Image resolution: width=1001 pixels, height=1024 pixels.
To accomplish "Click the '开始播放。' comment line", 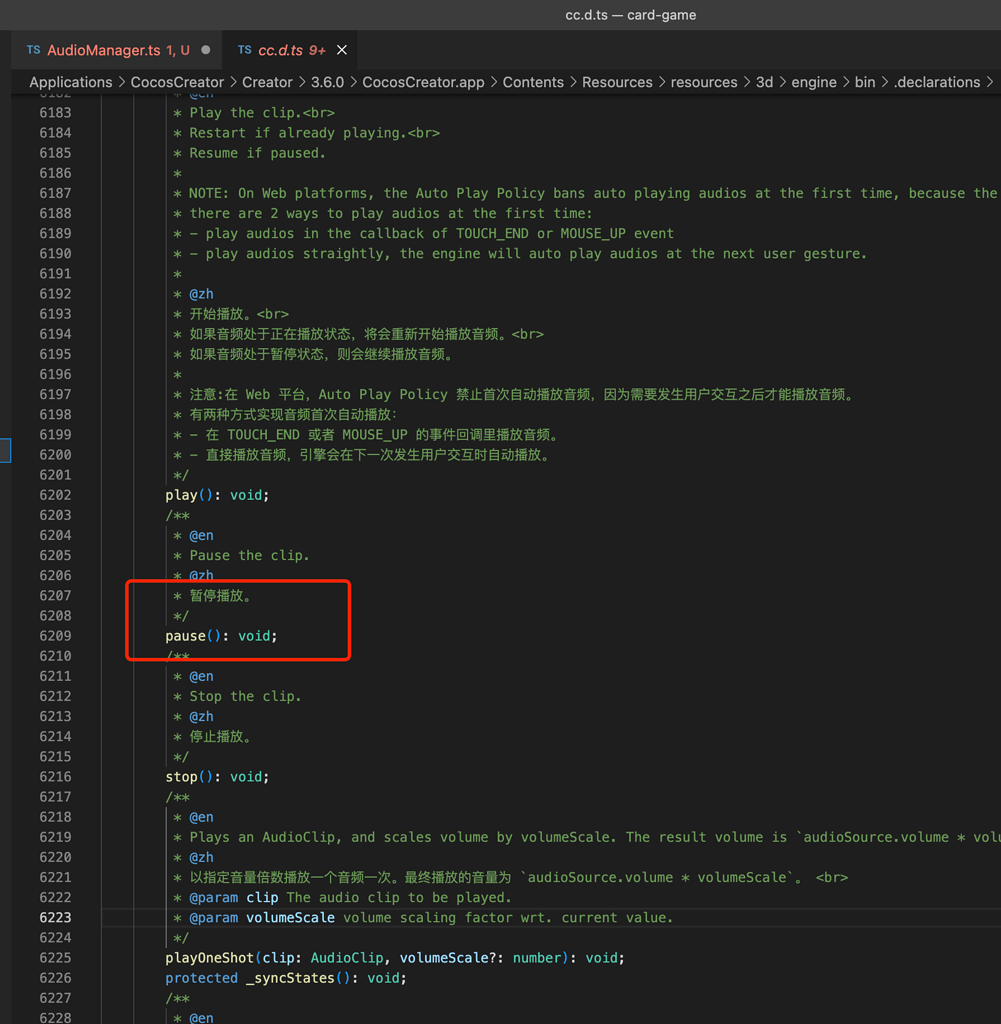I will pos(239,314).
